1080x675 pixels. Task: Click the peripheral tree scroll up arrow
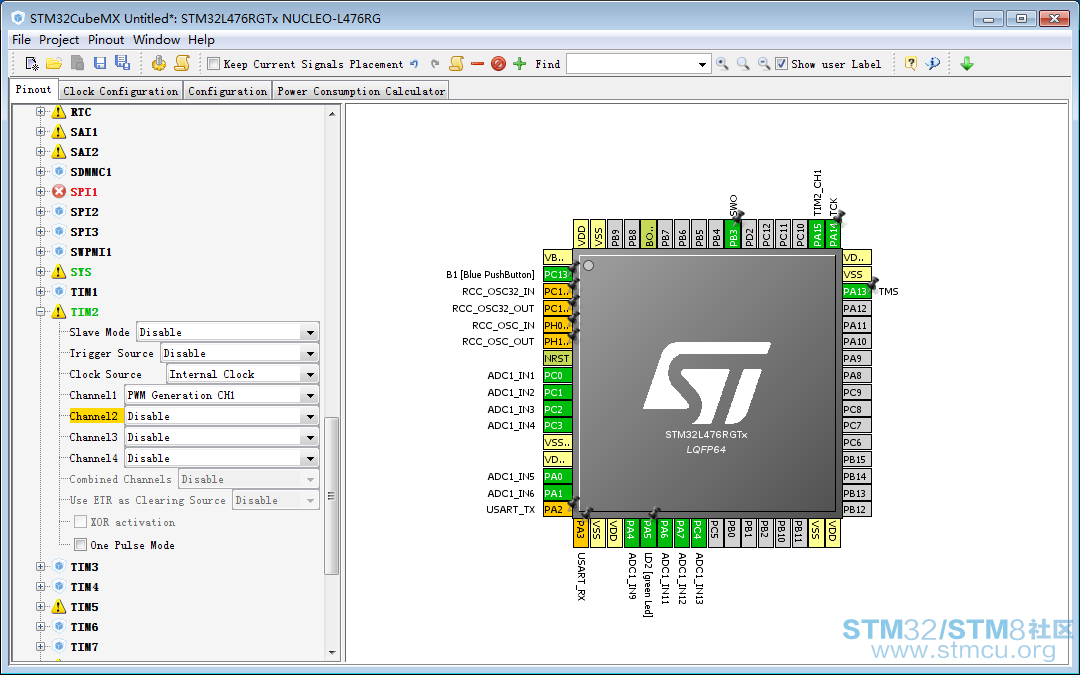(332, 114)
